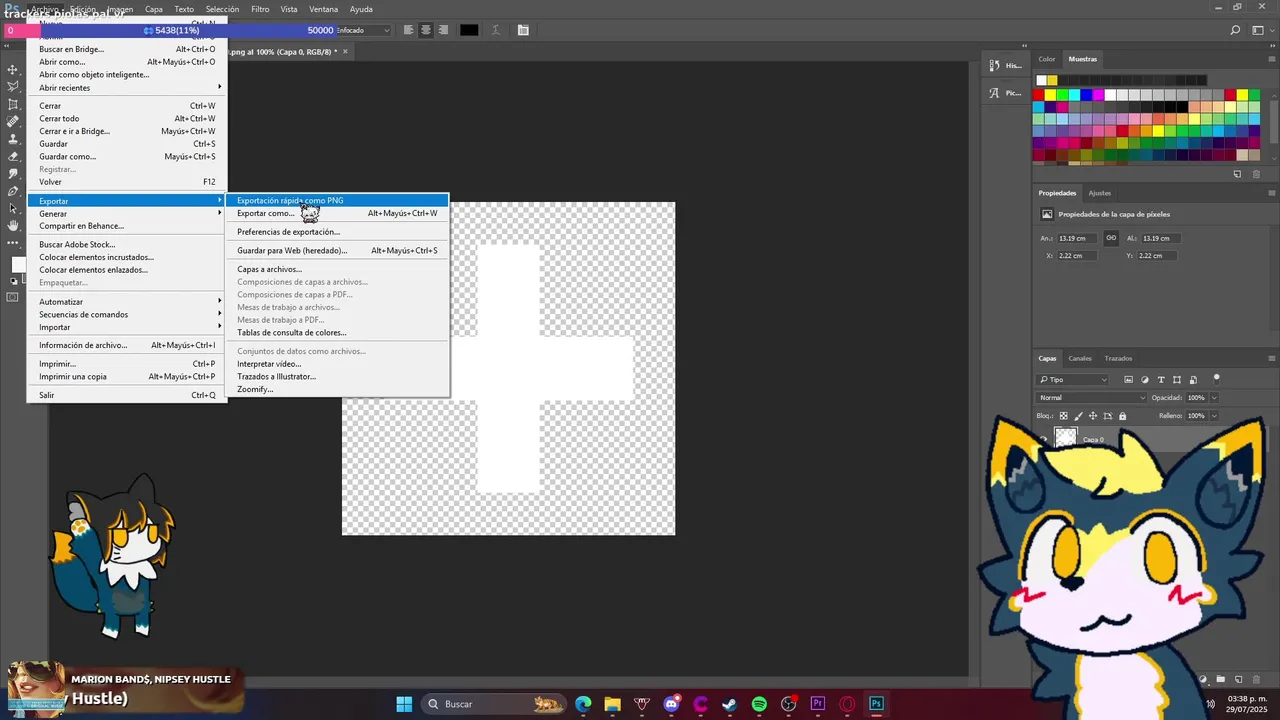Toggle lock transparent pixels
The image size is (1280, 720).
(x=1064, y=416)
